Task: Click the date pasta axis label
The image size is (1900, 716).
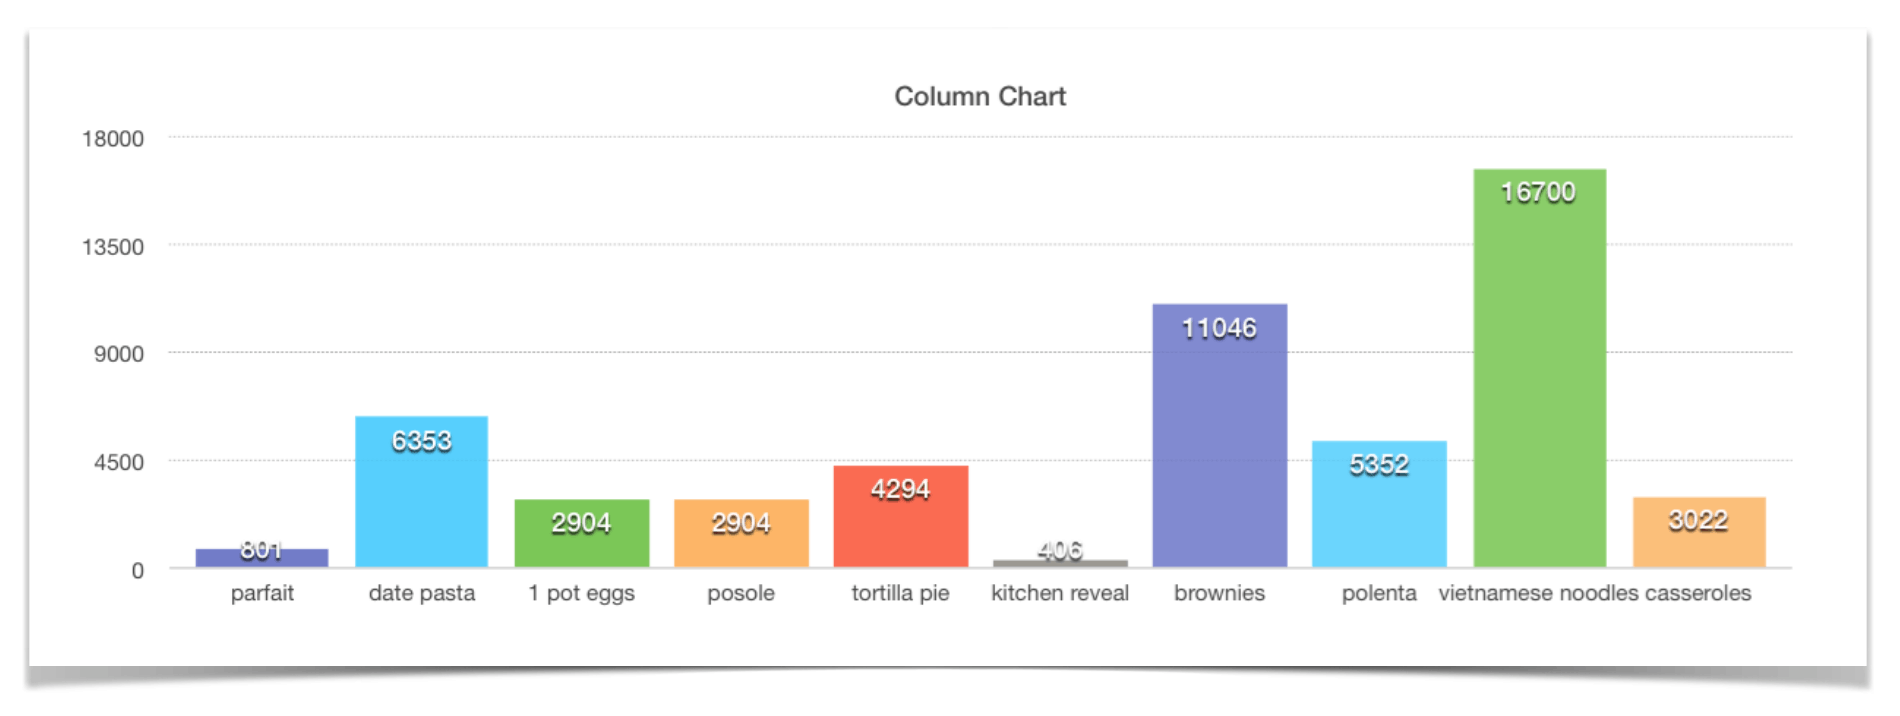Action: (x=421, y=593)
